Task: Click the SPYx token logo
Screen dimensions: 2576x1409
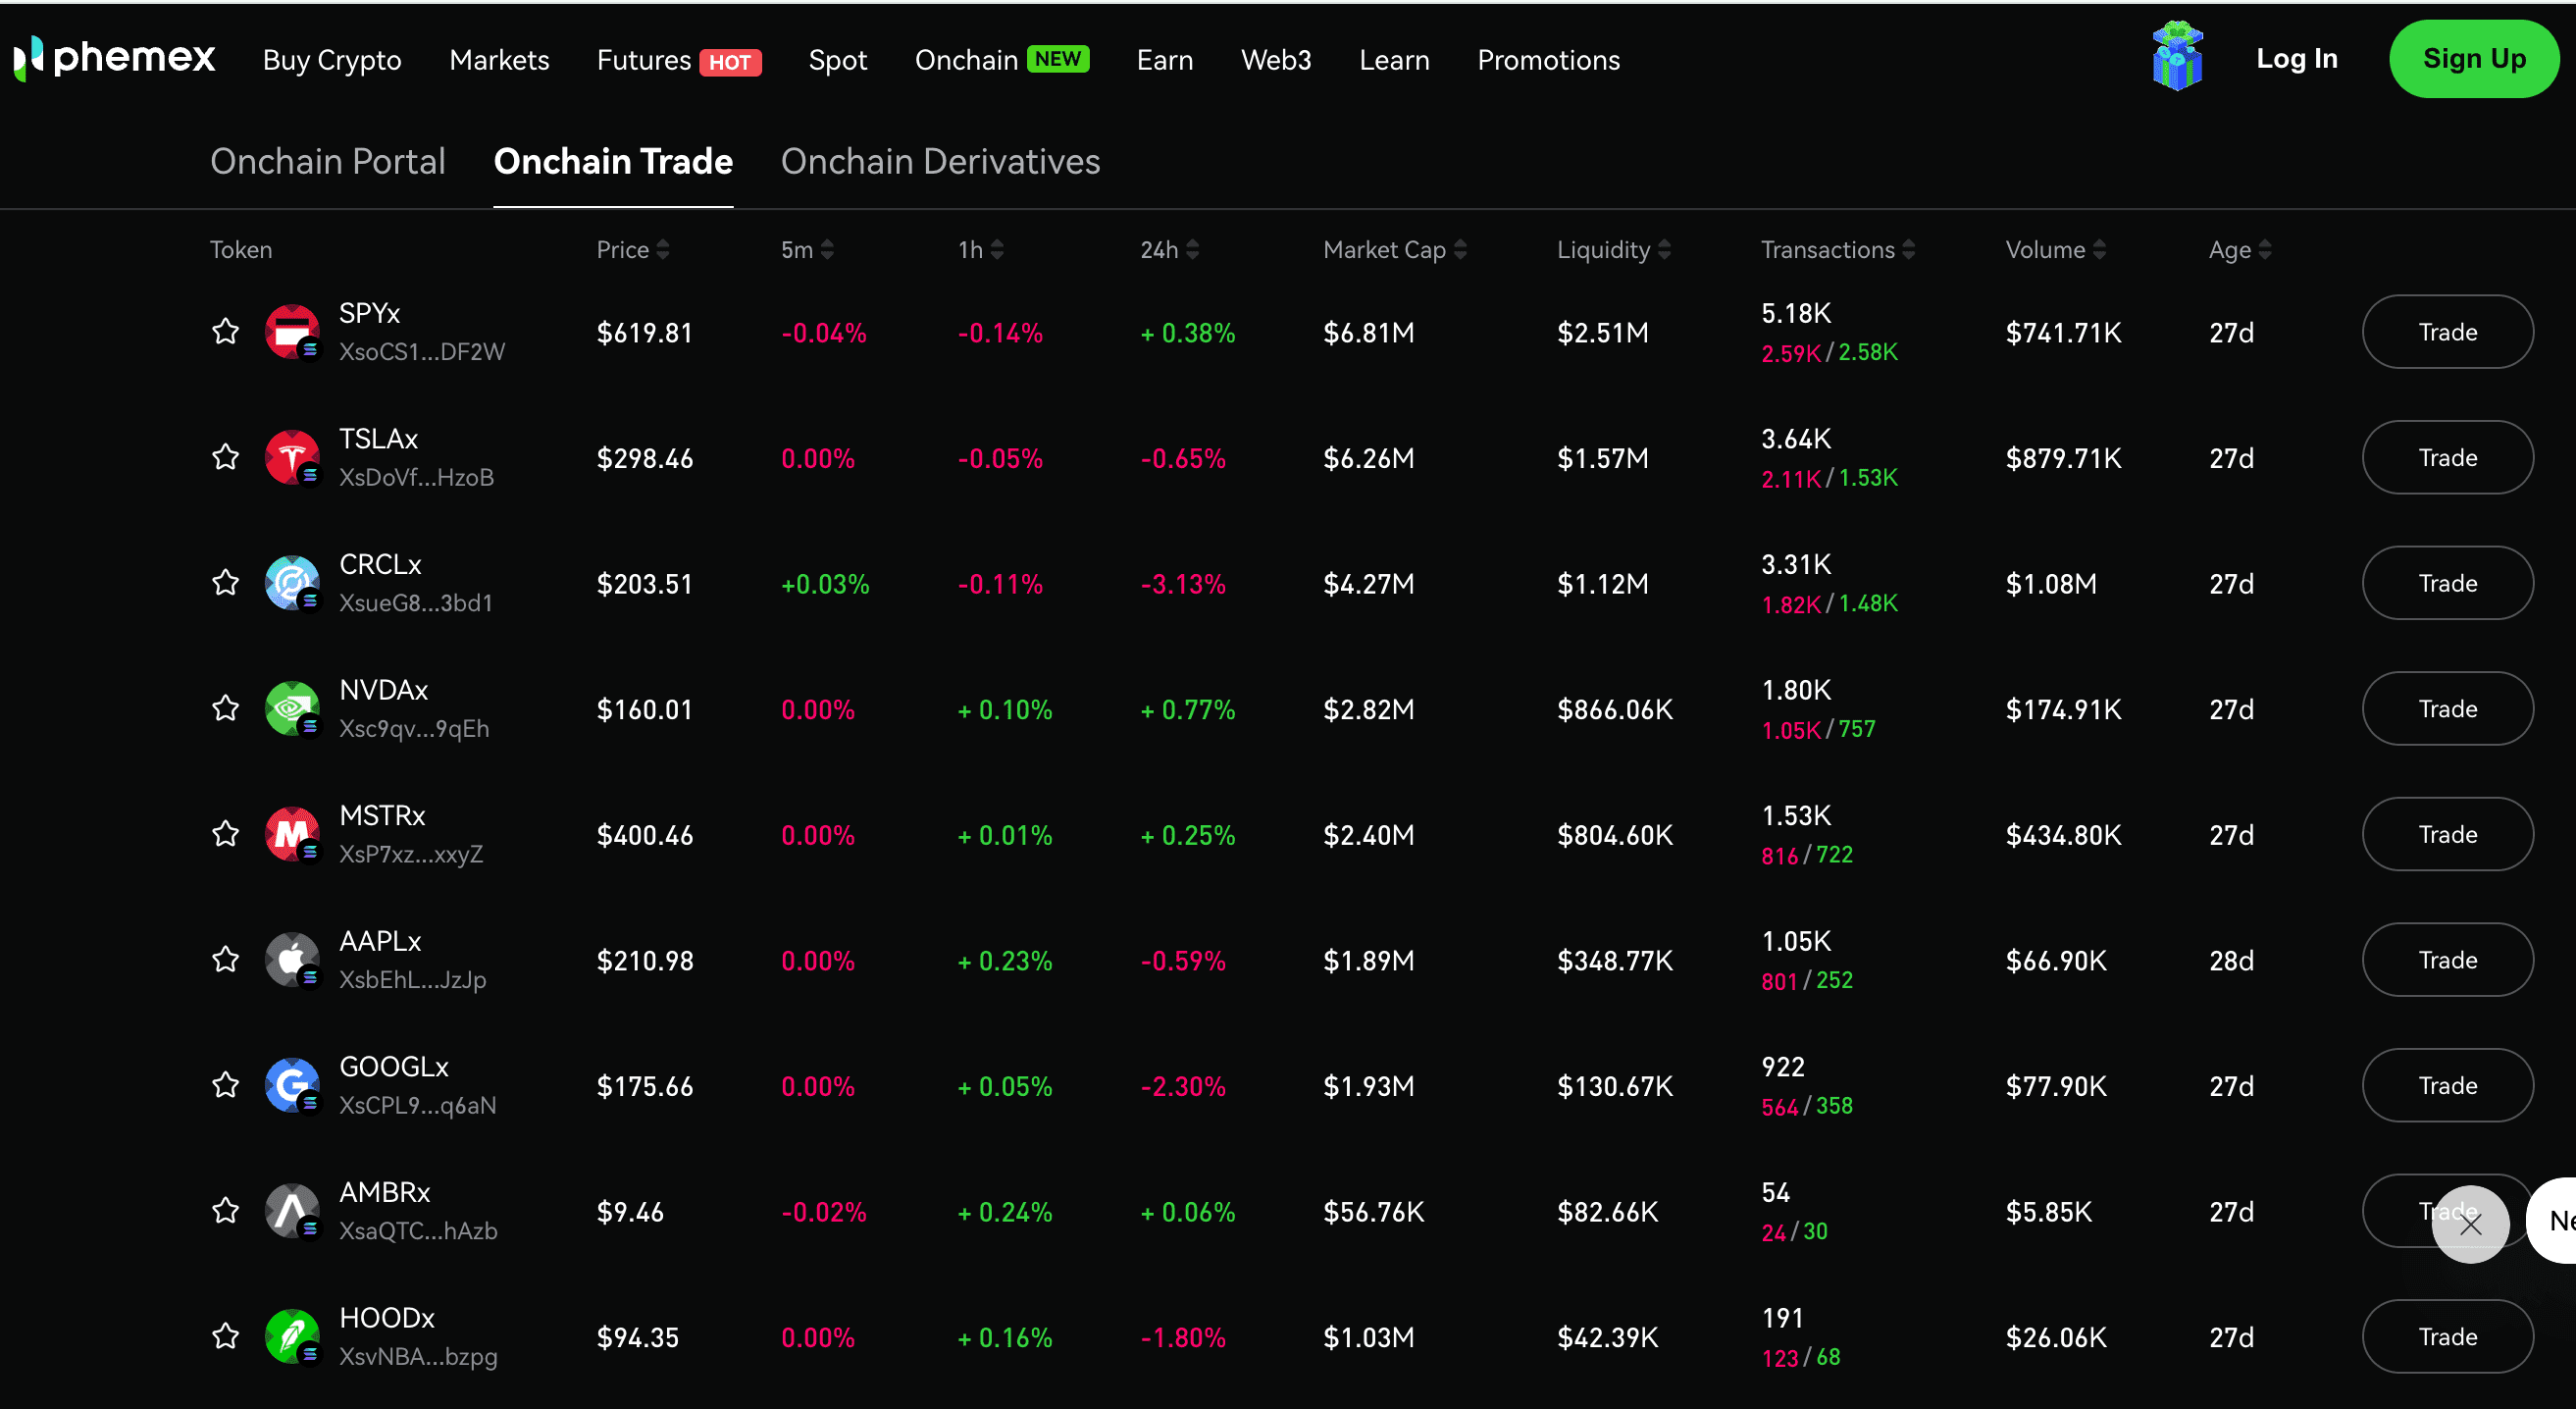Action: (292, 332)
